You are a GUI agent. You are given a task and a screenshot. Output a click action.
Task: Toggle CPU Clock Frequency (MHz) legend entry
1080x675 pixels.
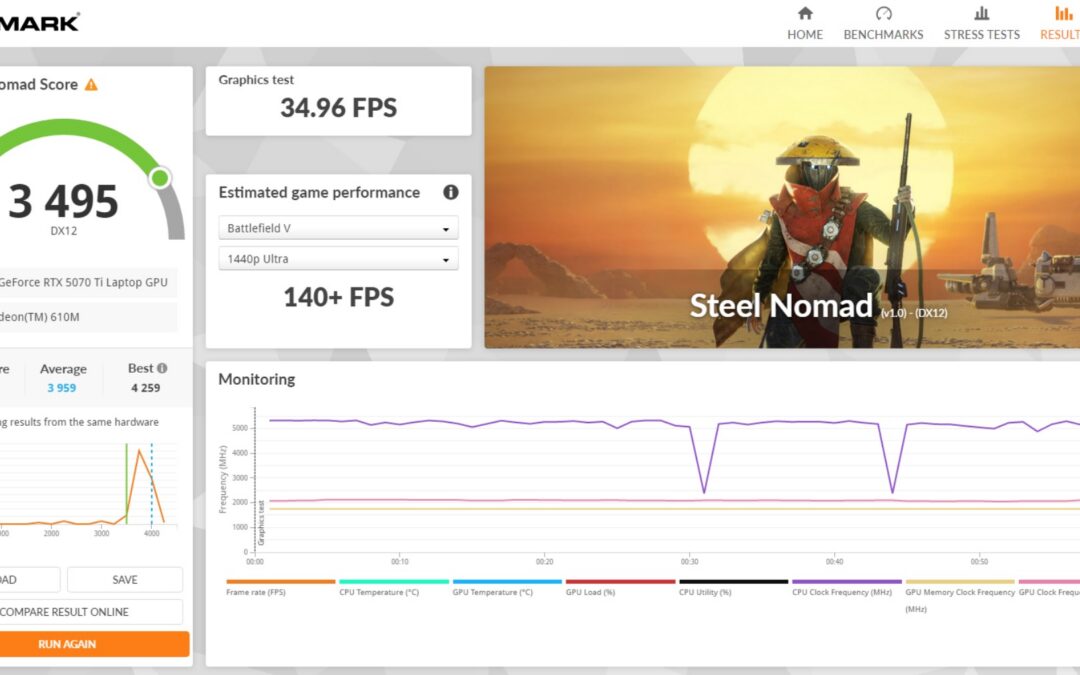click(841, 592)
